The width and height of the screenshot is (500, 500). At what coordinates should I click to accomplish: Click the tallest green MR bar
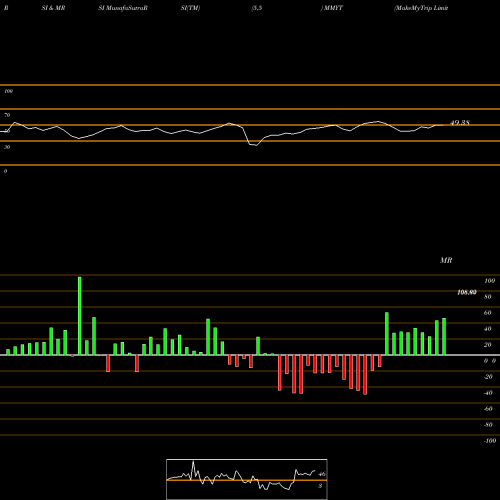pyautogui.click(x=80, y=316)
